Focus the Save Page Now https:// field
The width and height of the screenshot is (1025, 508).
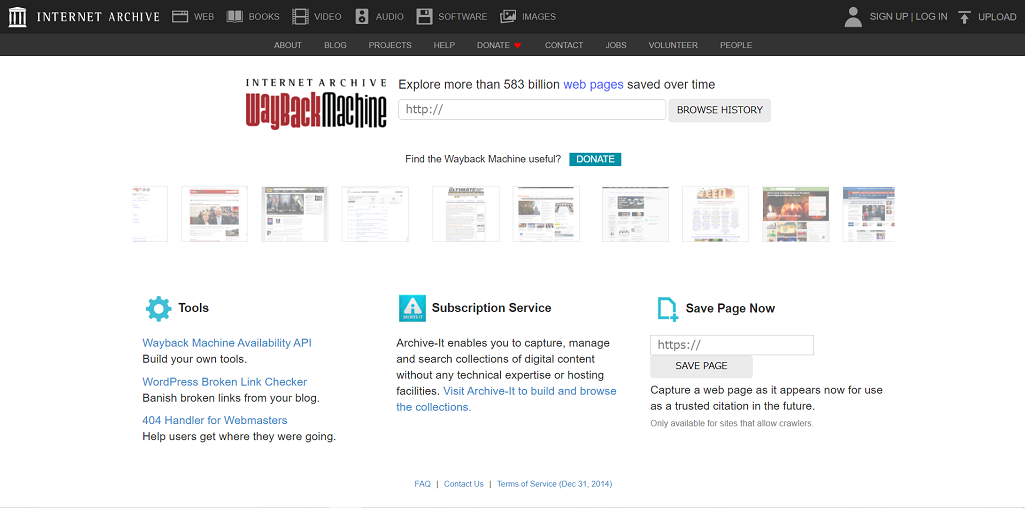click(732, 345)
